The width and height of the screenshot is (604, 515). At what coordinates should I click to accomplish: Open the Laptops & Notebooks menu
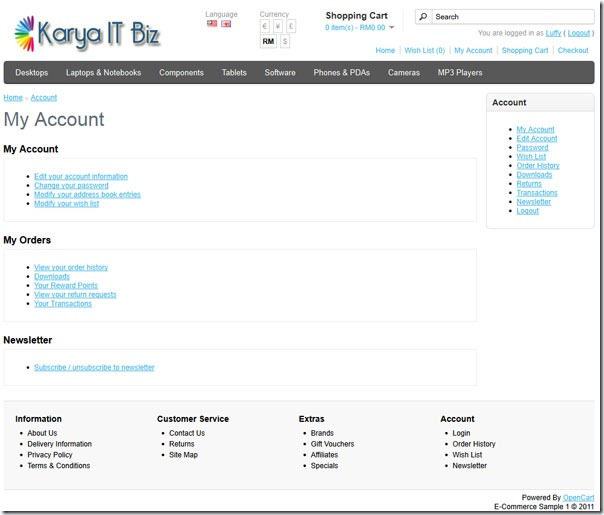103,72
